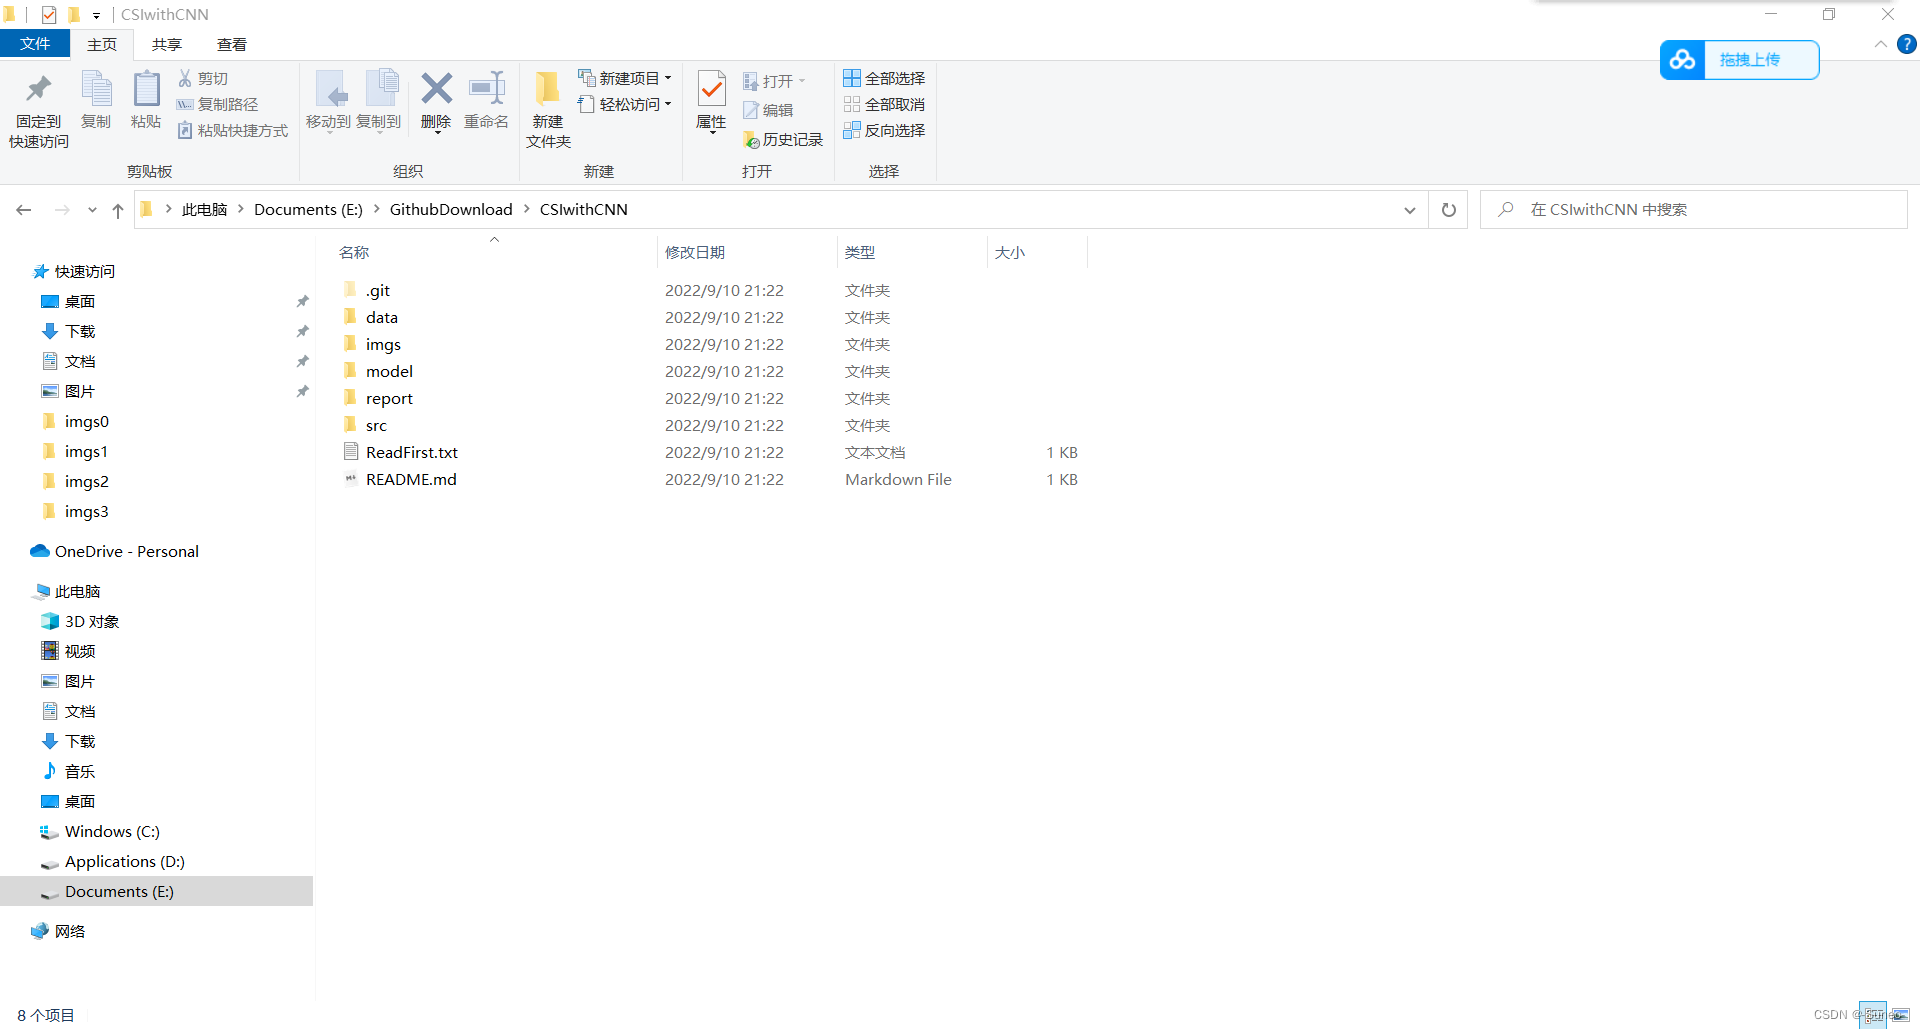Click the Refresh button by address bar

tap(1448, 210)
